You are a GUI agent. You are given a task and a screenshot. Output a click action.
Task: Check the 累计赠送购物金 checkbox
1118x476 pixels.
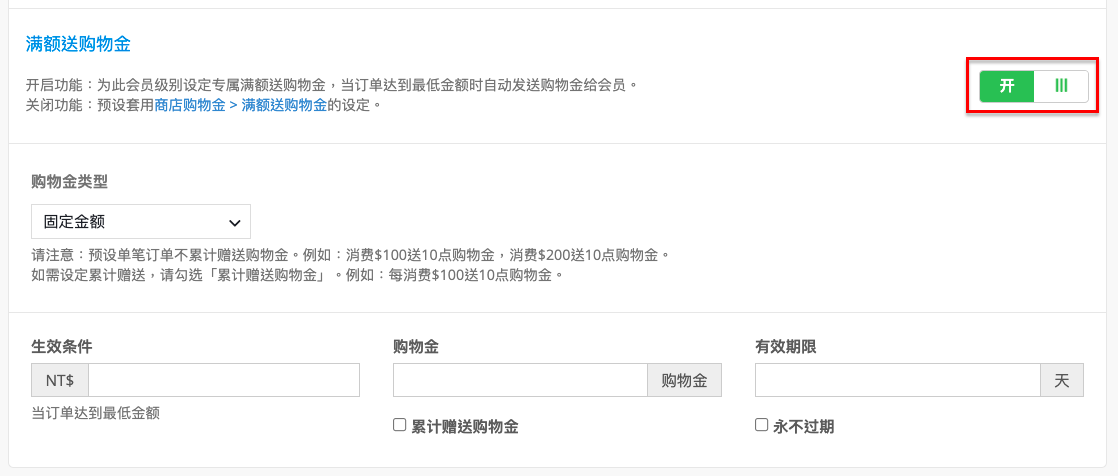point(399,425)
